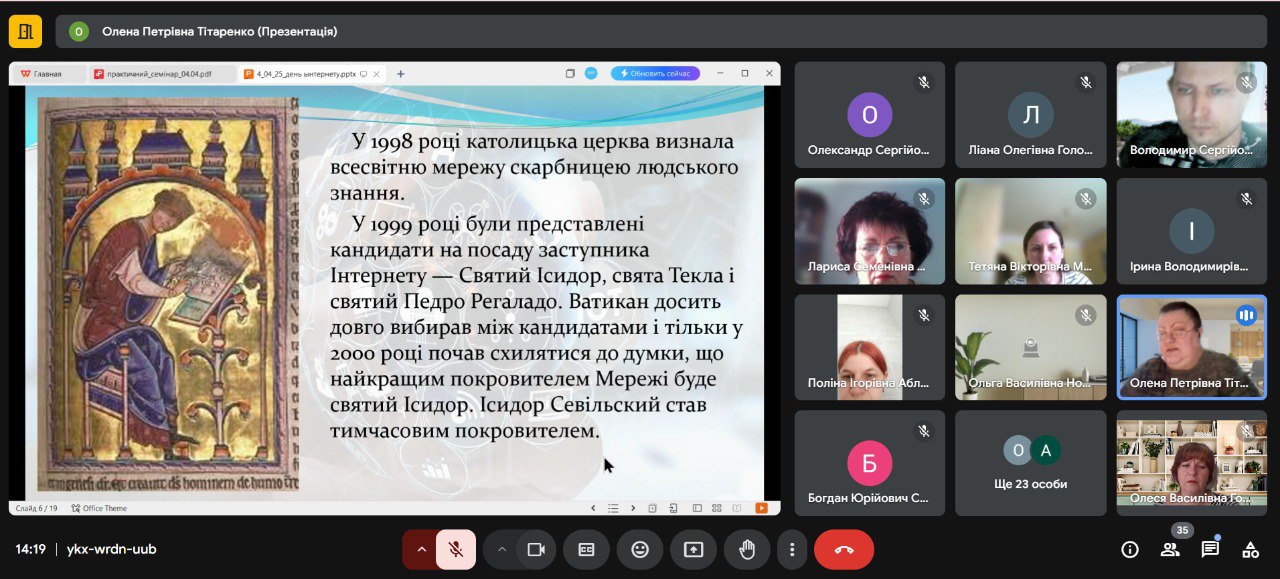Select Ольга Василівна video tile
This screenshot has height=579, width=1280.
tap(1031, 347)
